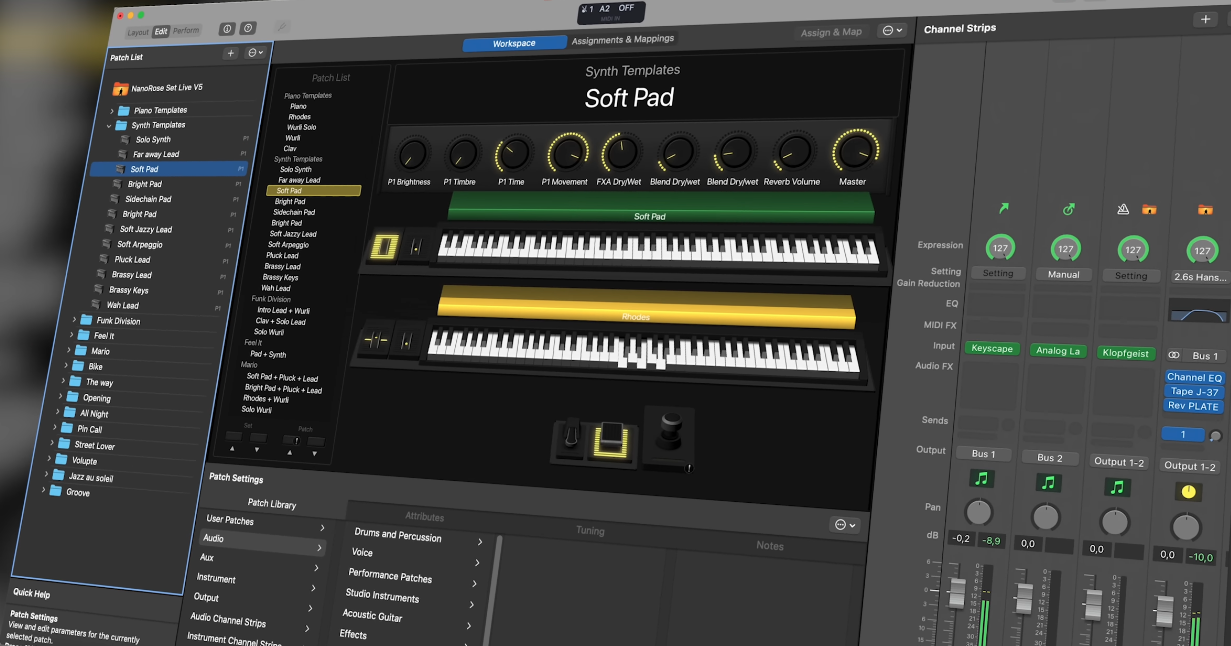Click the yellow square beside the Soft Pad keyboard
The width and height of the screenshot is (1231, 646).
pyautogui.click(x=385, y=246)
